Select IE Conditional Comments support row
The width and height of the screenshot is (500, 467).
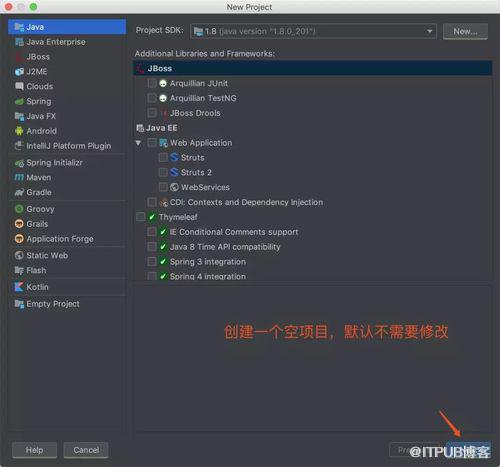click(x=313, y=232)
